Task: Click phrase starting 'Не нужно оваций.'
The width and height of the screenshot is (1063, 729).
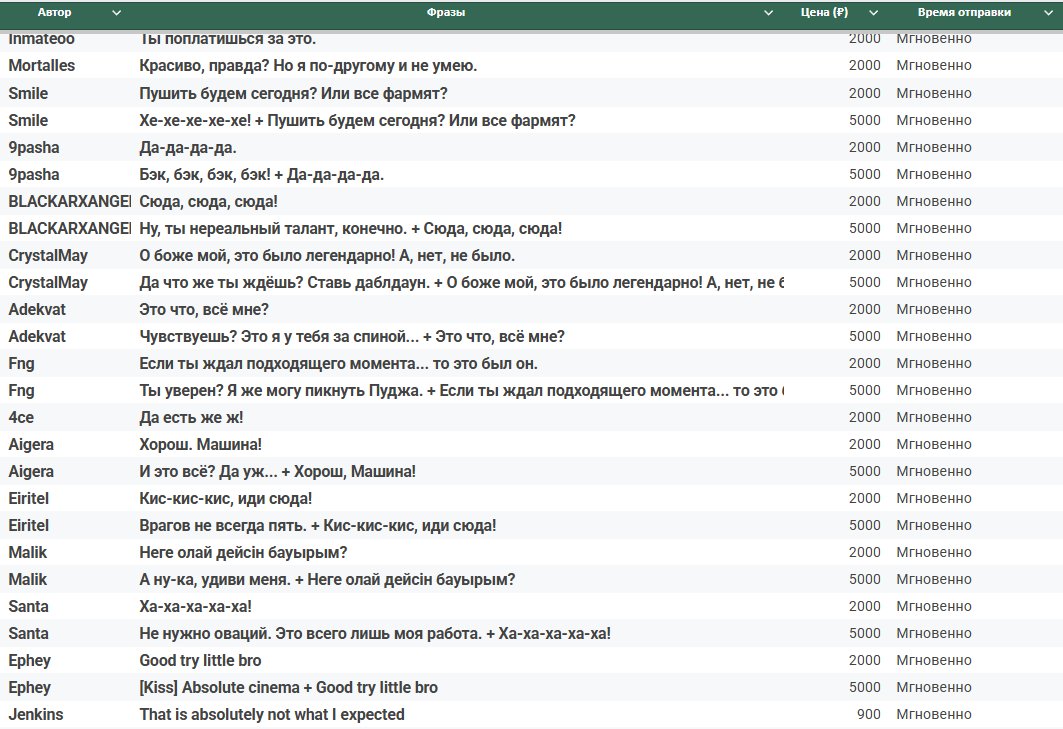Action: (x=375, y=633)
